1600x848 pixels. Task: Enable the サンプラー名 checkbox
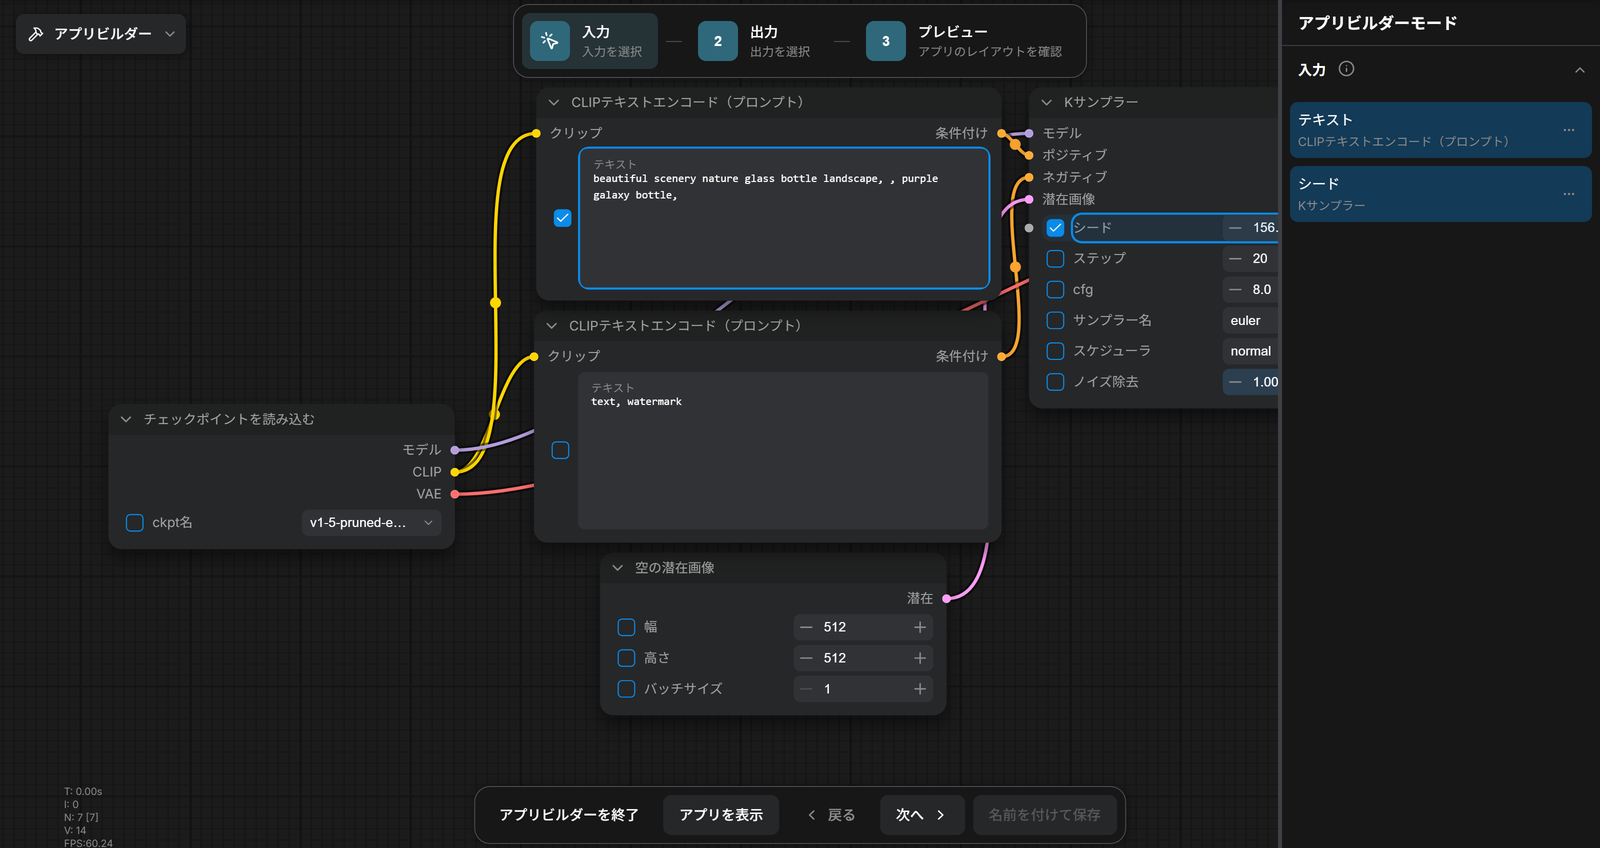point(1055,321)
